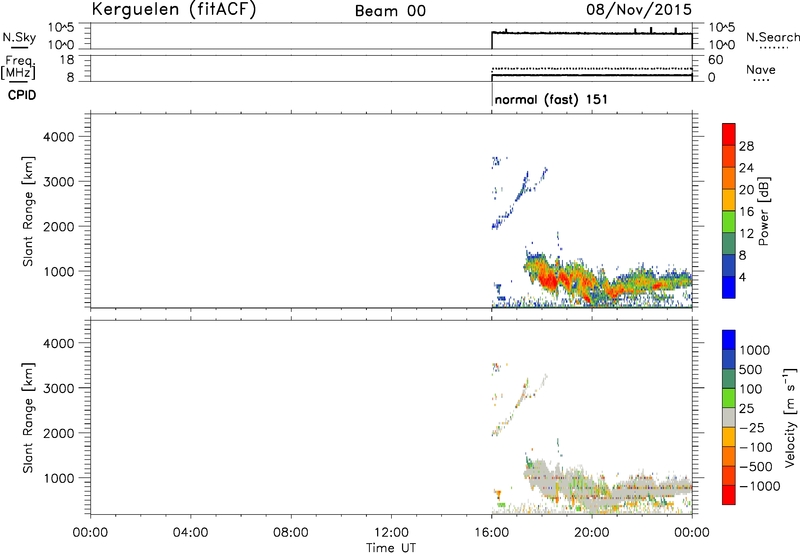Click the 'CPID' label
This screenshot has height=554, width=800.
(x=22, y=95)
